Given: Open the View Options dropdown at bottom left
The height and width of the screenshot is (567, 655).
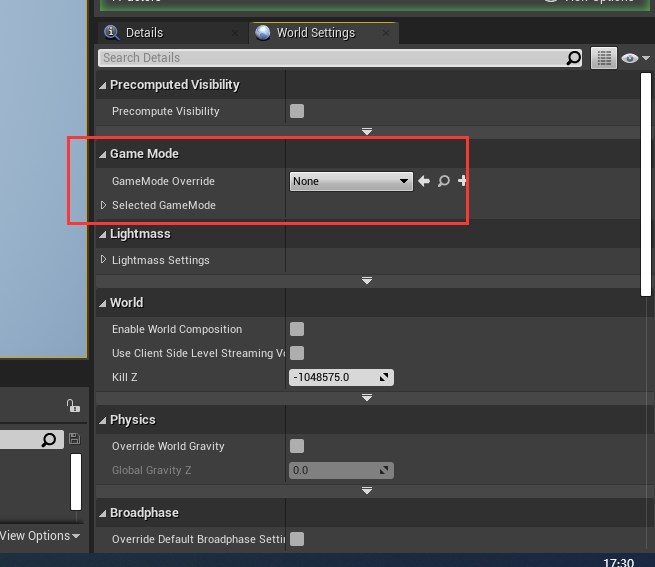Looking at the screenshot, I should pos(40,536).
